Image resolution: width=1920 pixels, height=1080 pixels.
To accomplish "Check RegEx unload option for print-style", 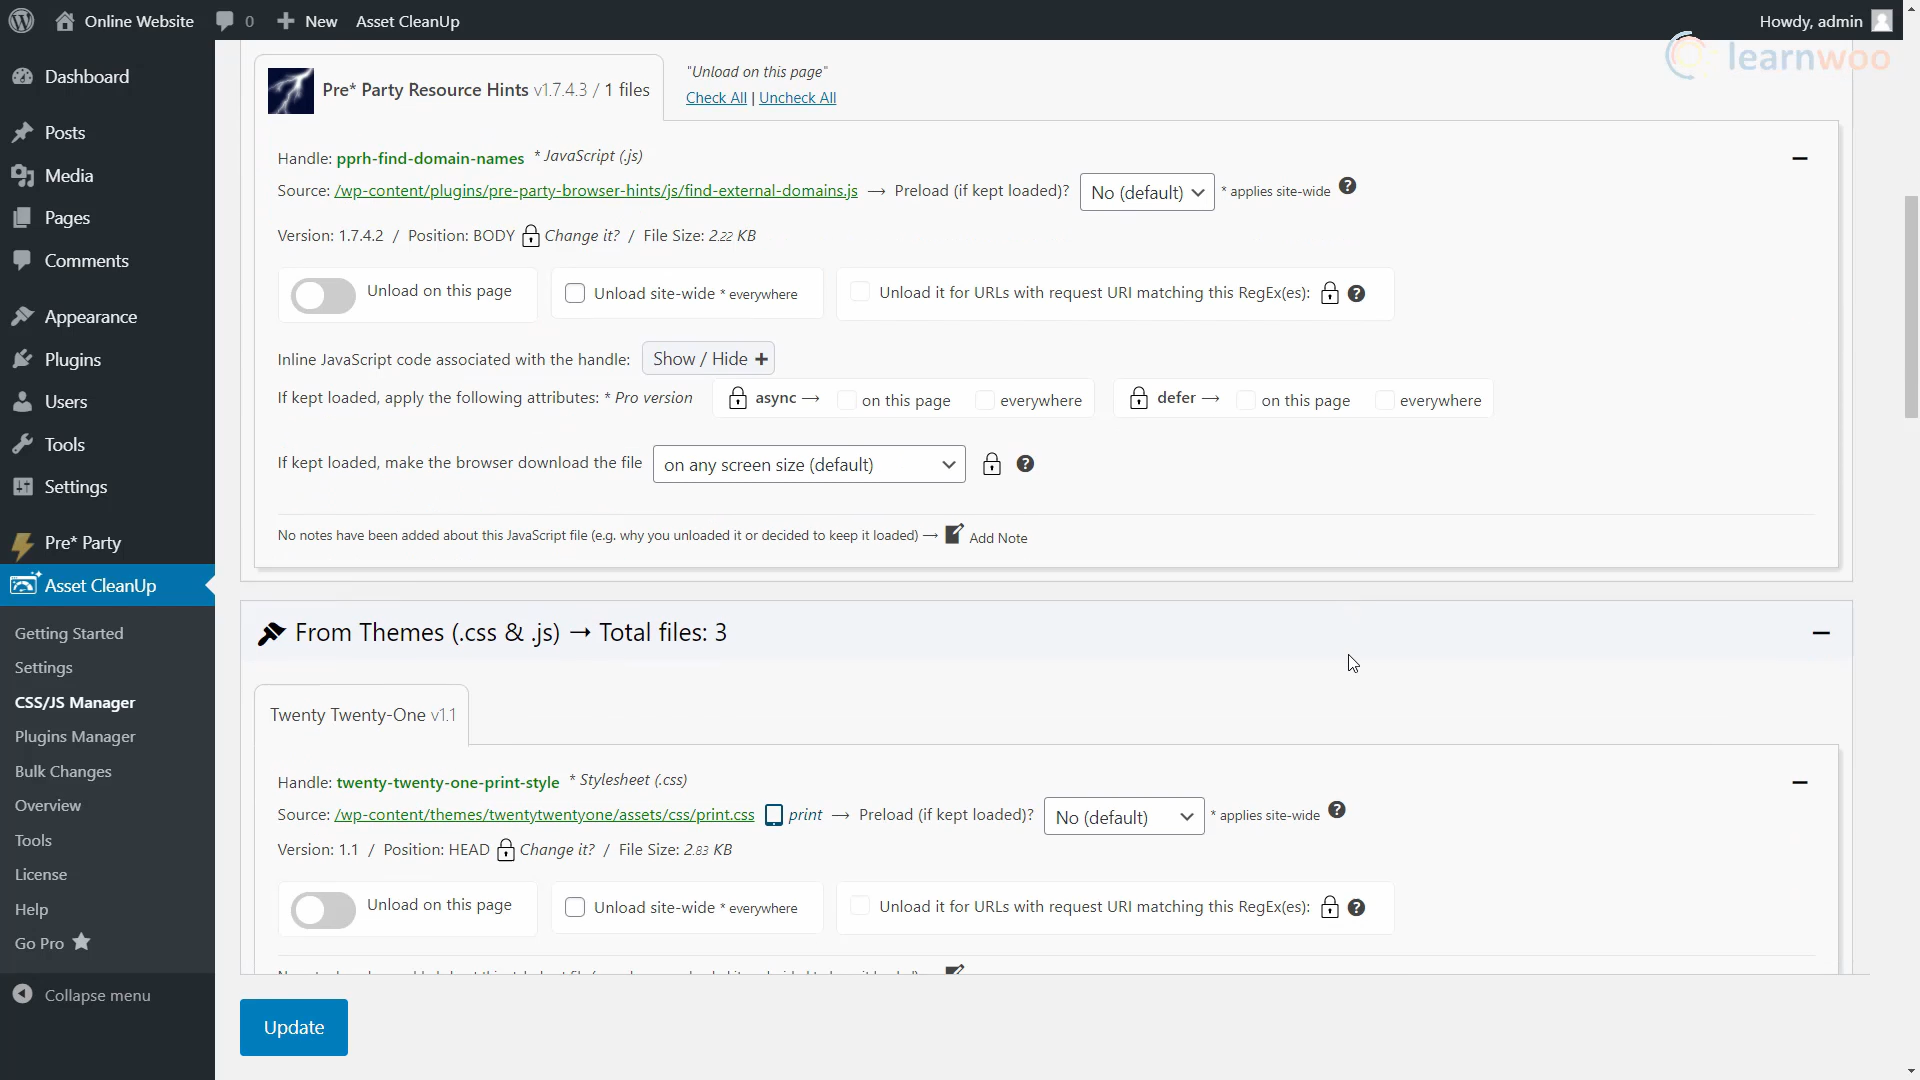I will pos(860,906).
